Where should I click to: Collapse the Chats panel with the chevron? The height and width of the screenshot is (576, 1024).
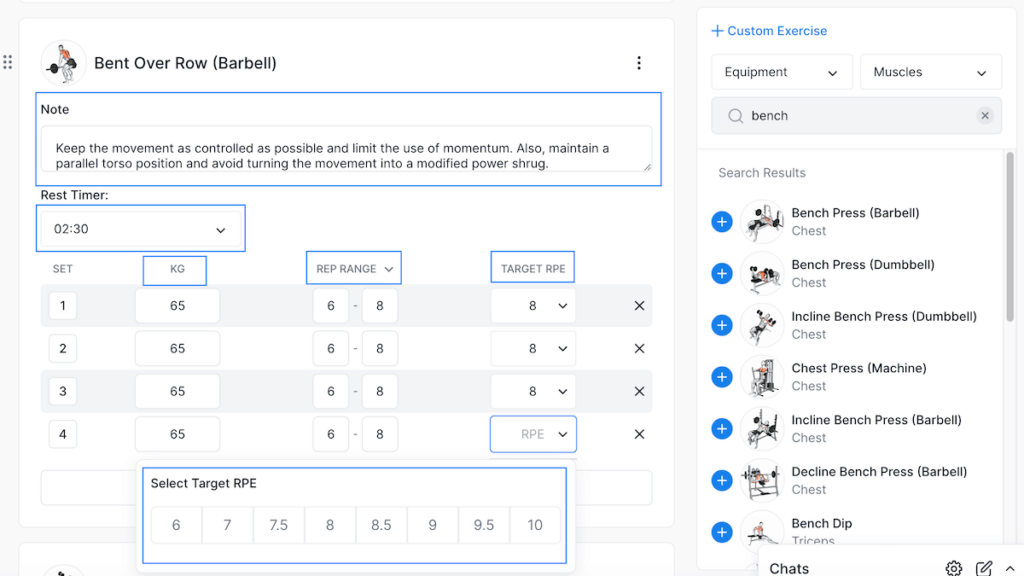coord(1008,568)
